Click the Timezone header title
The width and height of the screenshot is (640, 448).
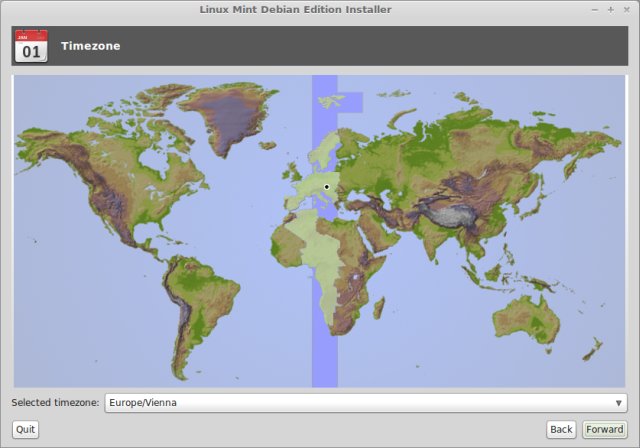pyautogui.click(x=90, y=46)
